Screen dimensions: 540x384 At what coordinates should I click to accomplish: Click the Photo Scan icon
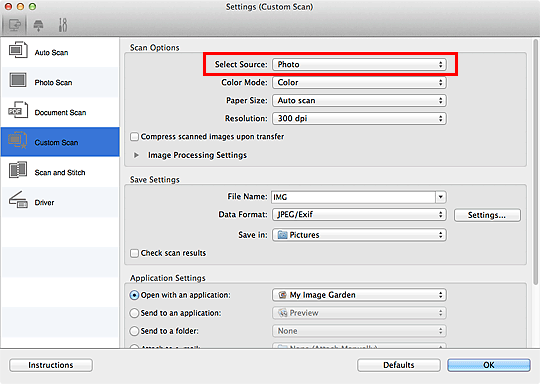click(18, 80)
